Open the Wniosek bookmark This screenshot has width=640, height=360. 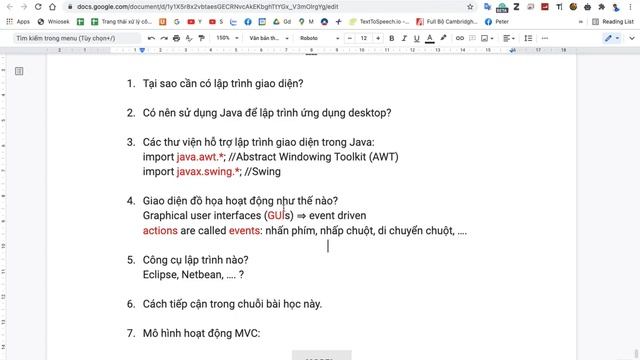coord(53,22)
